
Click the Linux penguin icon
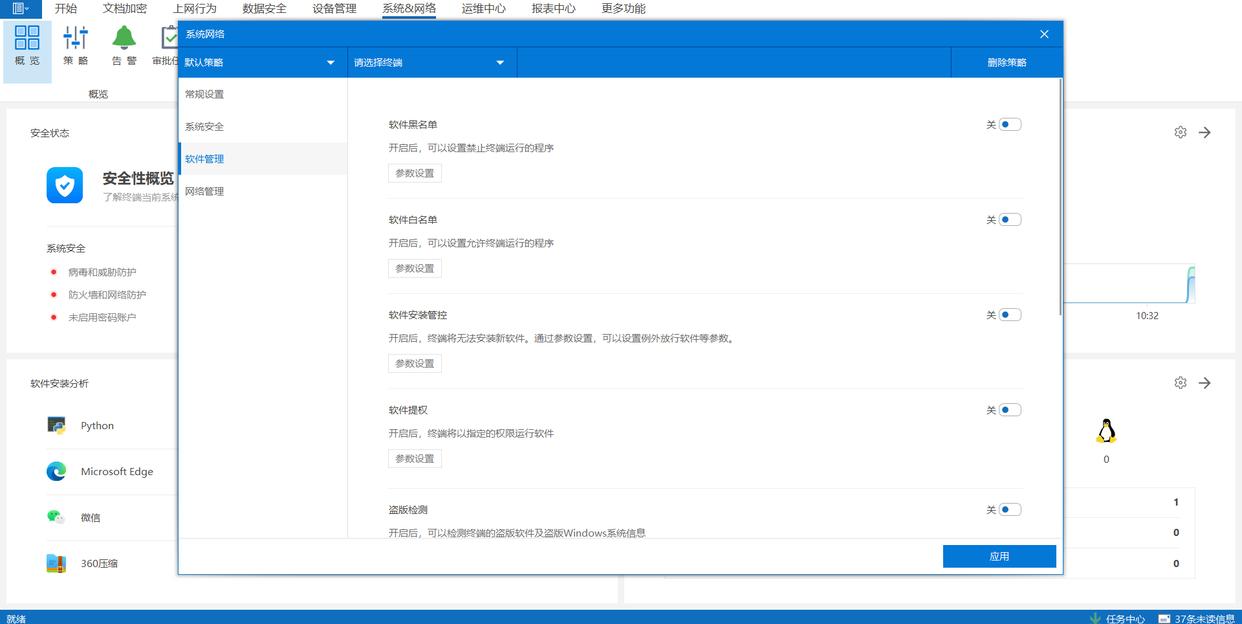click(x=1105, y=431)
